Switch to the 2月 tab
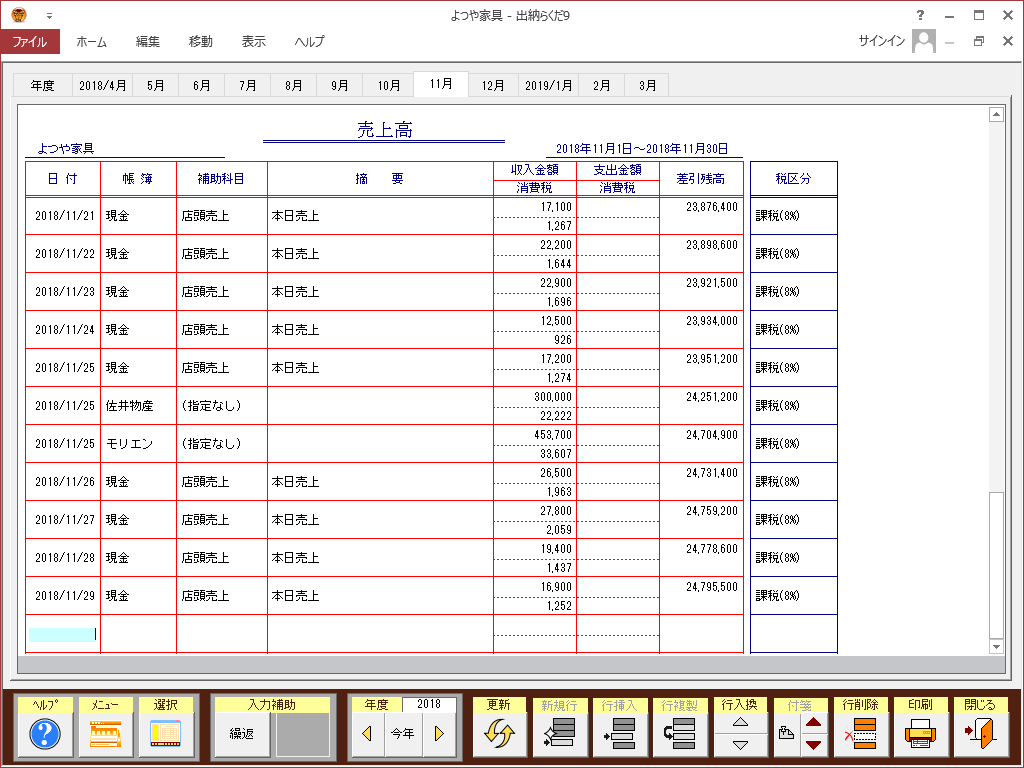 pos(601,86)
